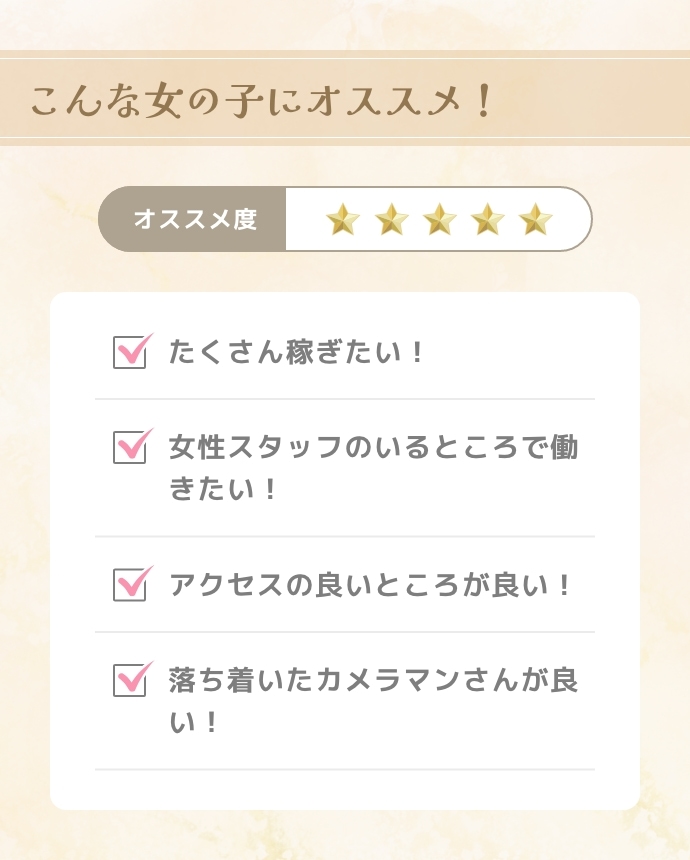This screenshot has height=860, width=690.
Task: Click the たくさん稼ぎたい！ text
Action: tap(297, 352)
